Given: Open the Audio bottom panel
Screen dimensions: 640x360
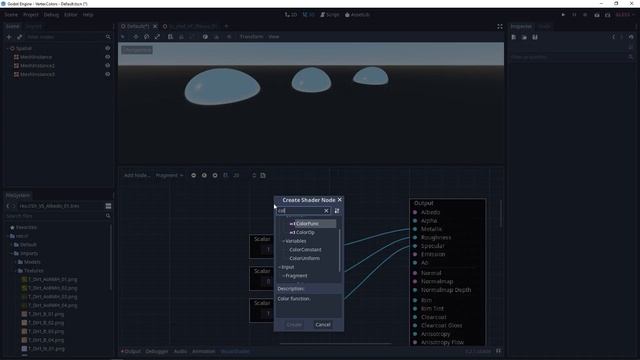Looking at the screenshot, I should click(180, 351).
